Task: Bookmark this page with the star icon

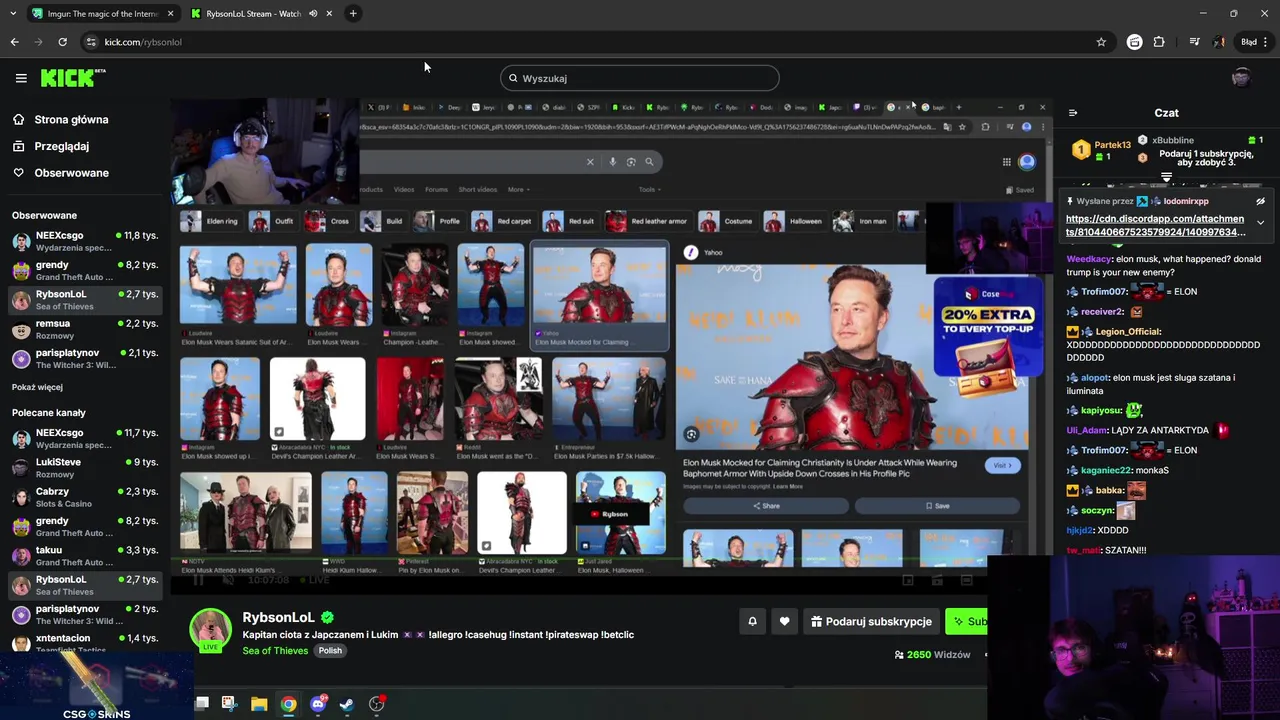Action: pyautogui.click(x=1101, y=42)
